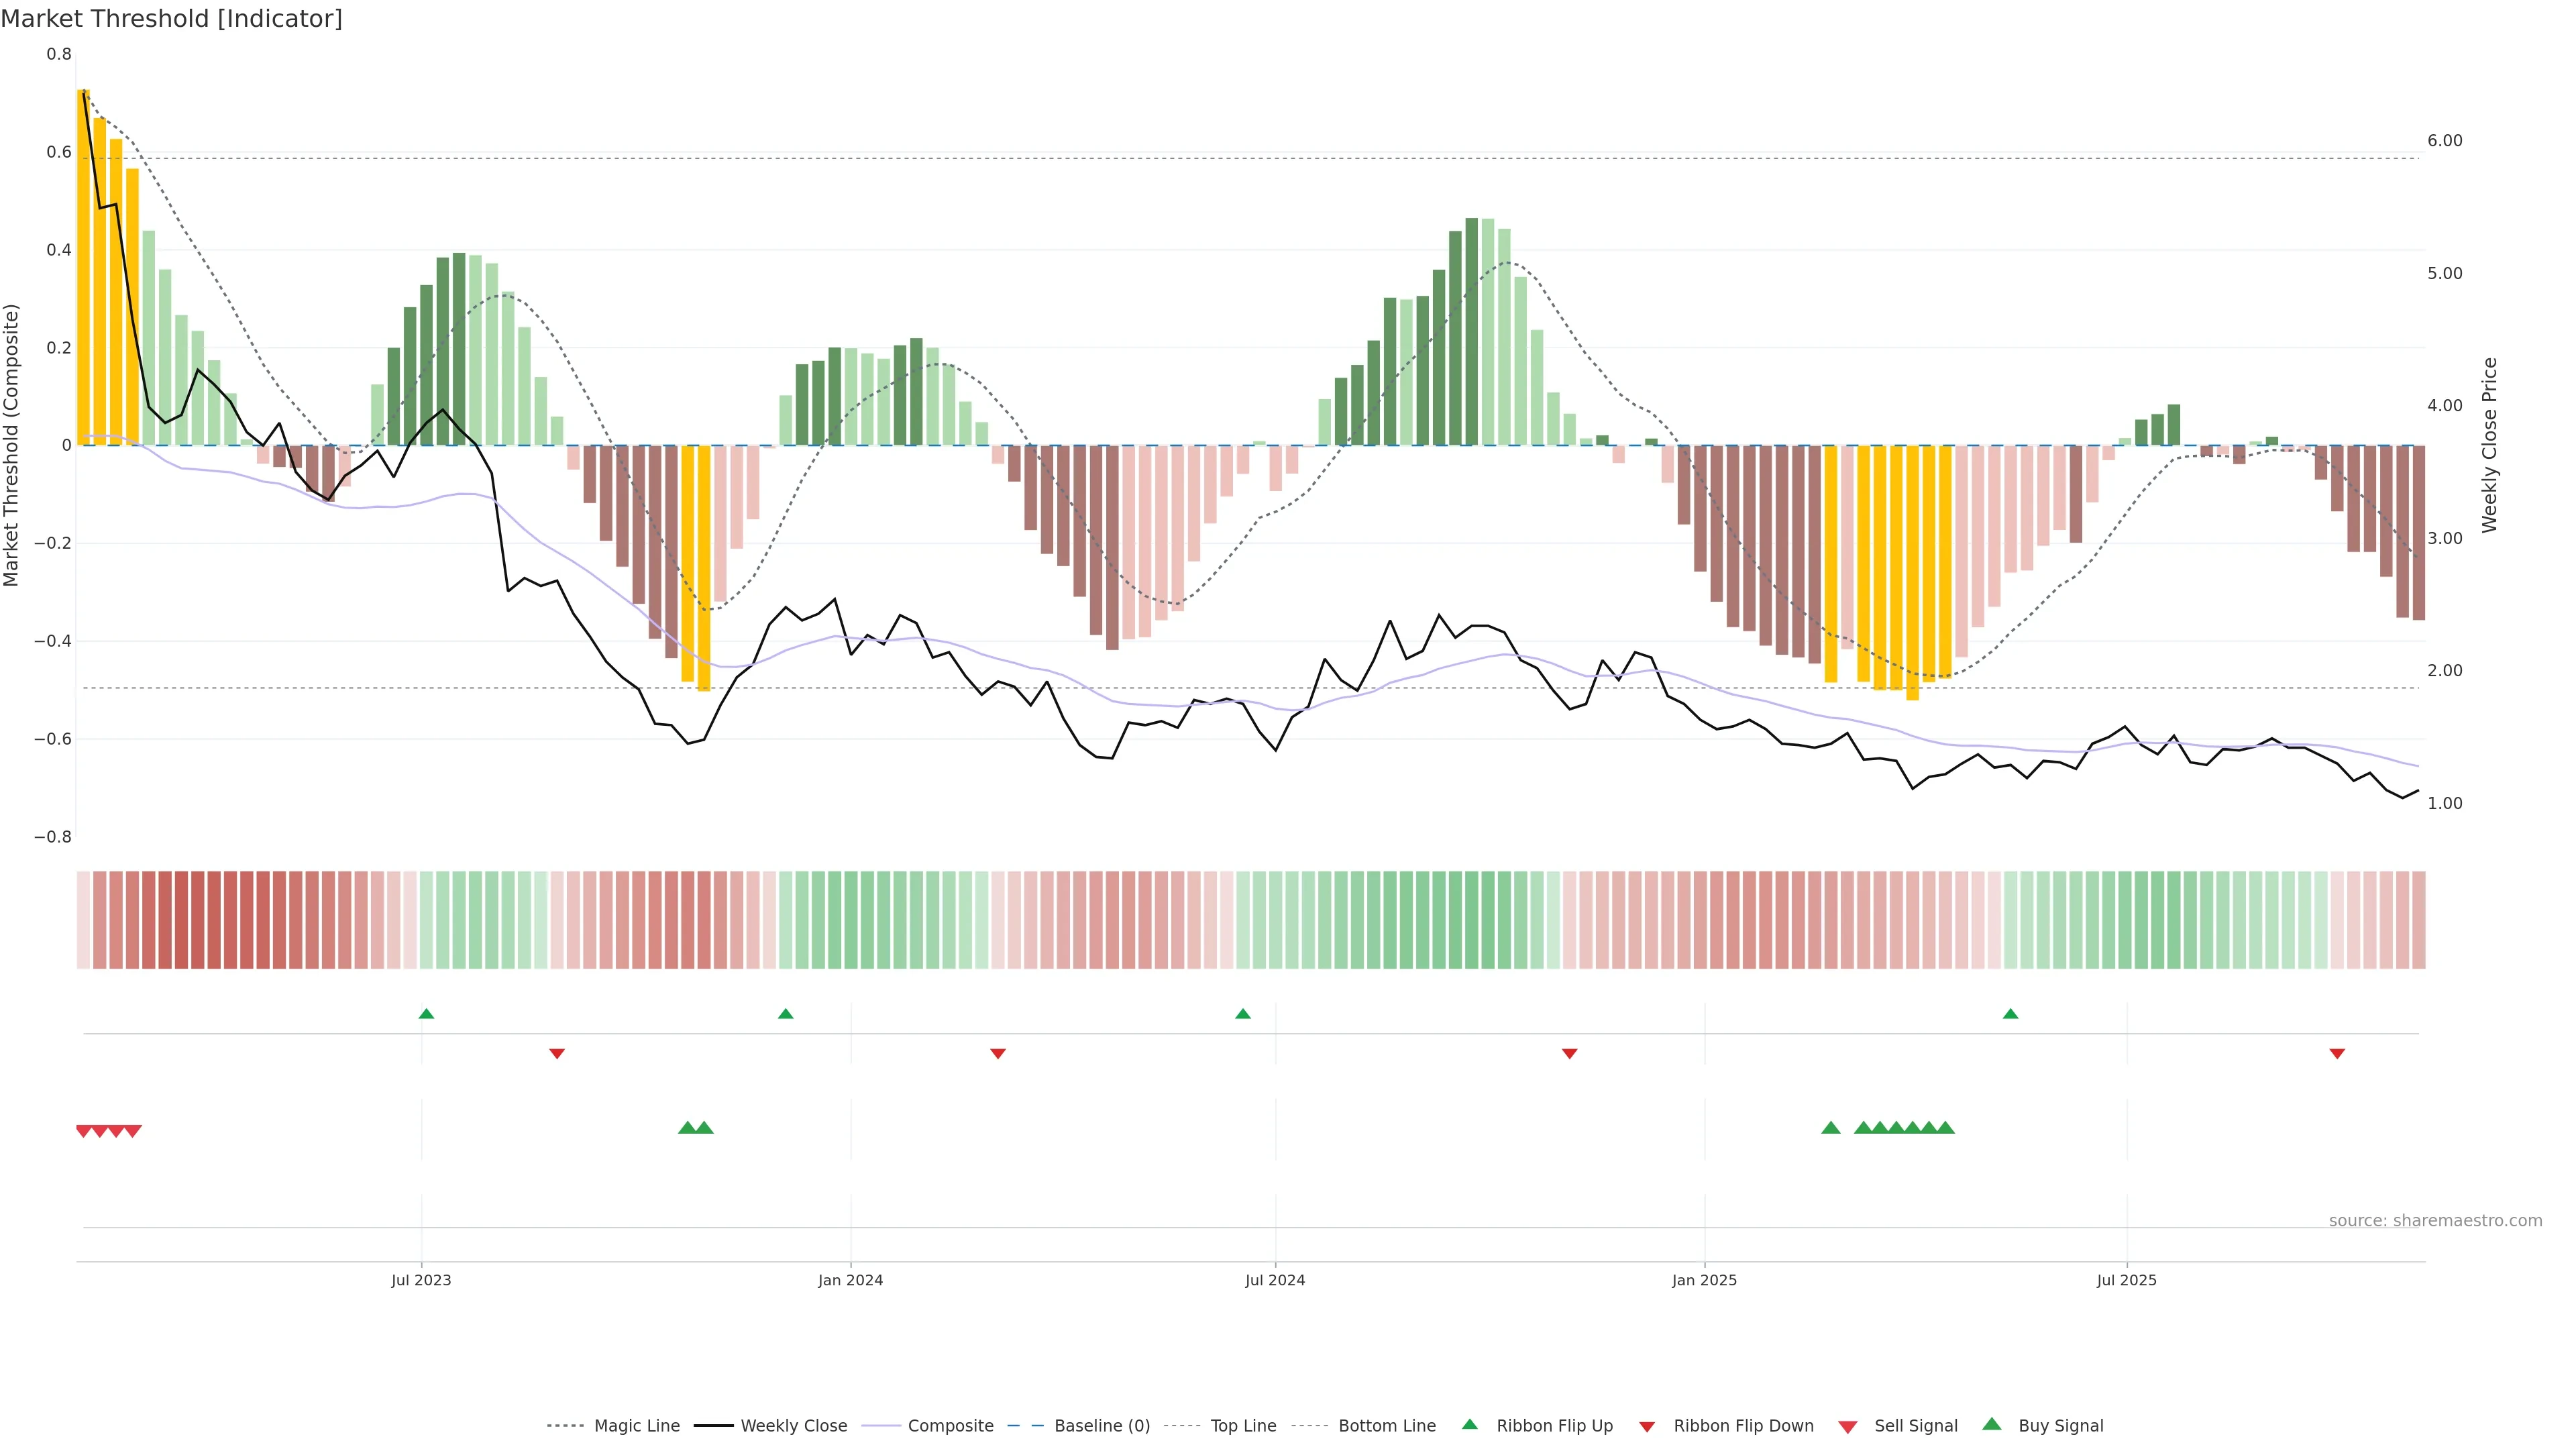Click the Market Threshold [Indicator] title
Screen dimensions: 2576x1449
click(171, 19)
